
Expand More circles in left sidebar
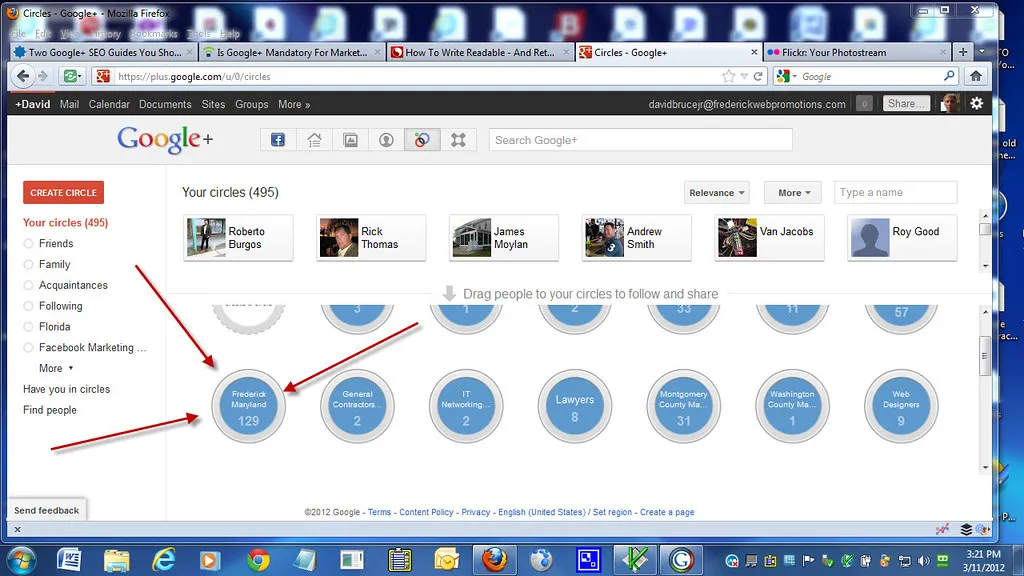coord(56,368)
